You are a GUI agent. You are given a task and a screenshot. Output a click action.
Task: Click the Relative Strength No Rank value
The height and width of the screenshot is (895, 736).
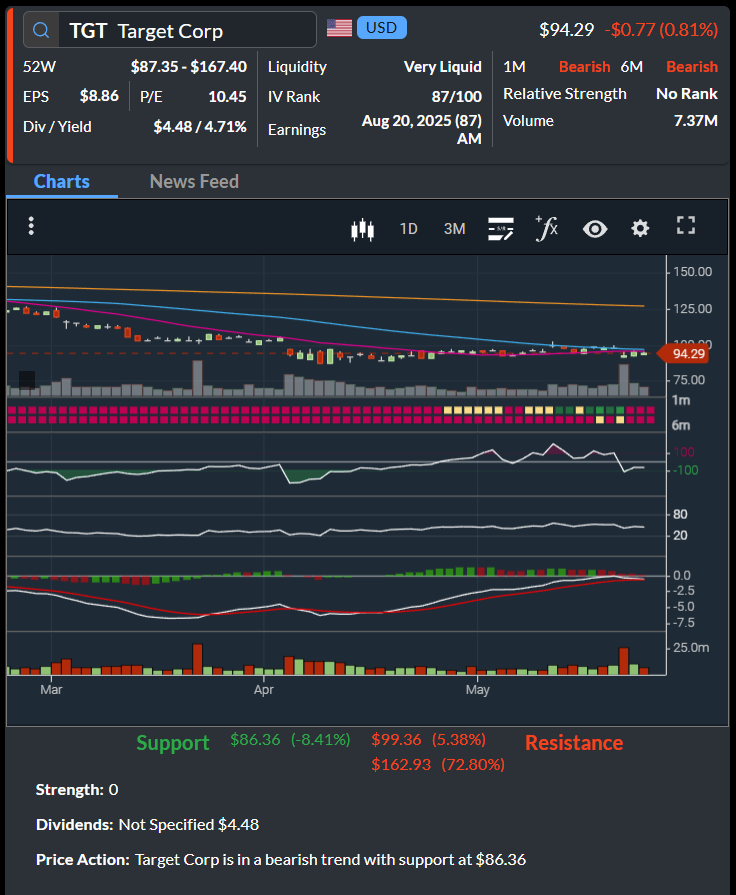tap(687, 94)
